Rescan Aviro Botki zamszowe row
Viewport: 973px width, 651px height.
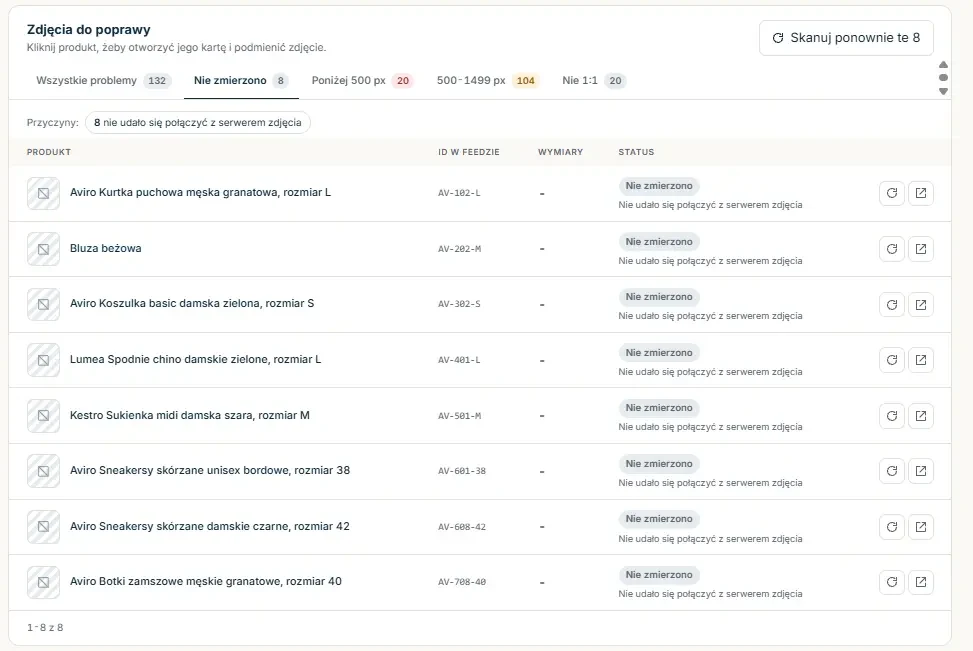pyautogui.click(x=892, y=582)
